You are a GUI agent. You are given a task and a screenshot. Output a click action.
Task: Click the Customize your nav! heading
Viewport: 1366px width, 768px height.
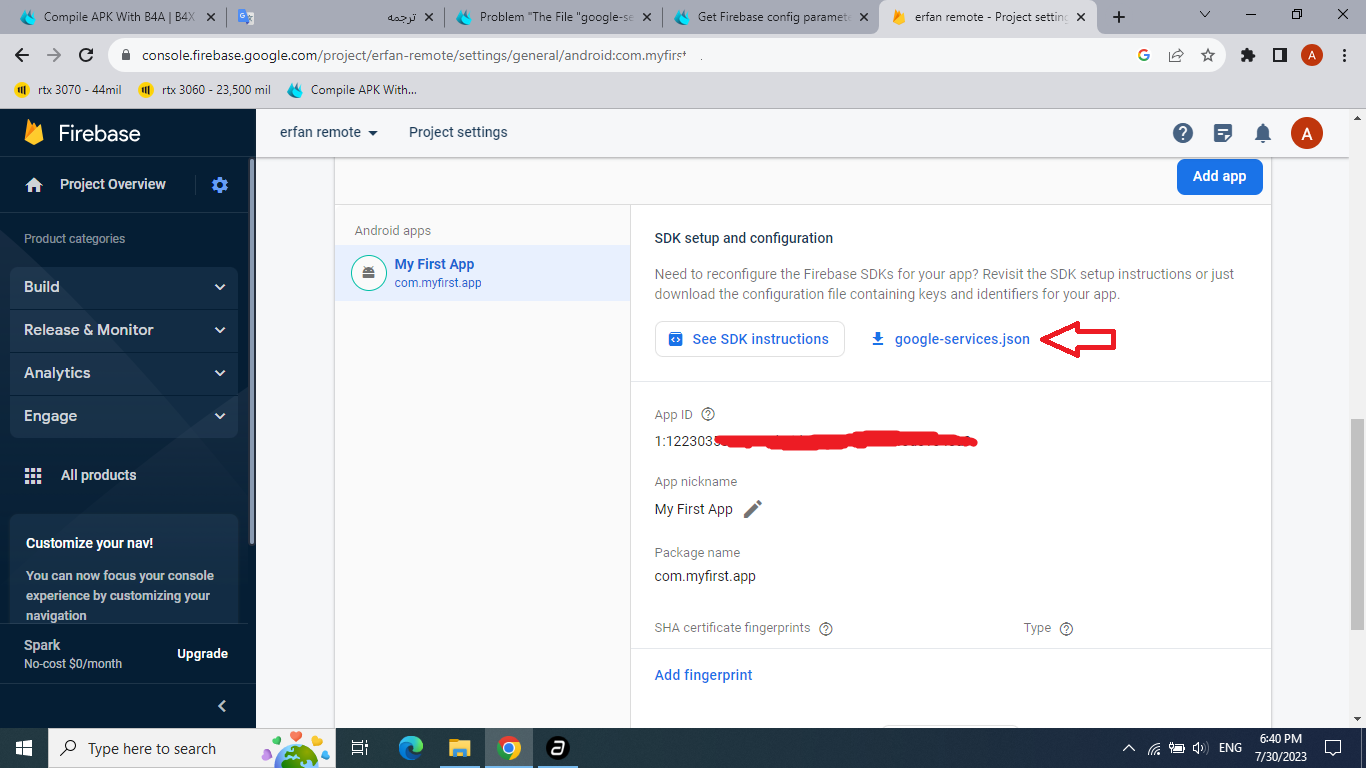[x=90, y=544]
